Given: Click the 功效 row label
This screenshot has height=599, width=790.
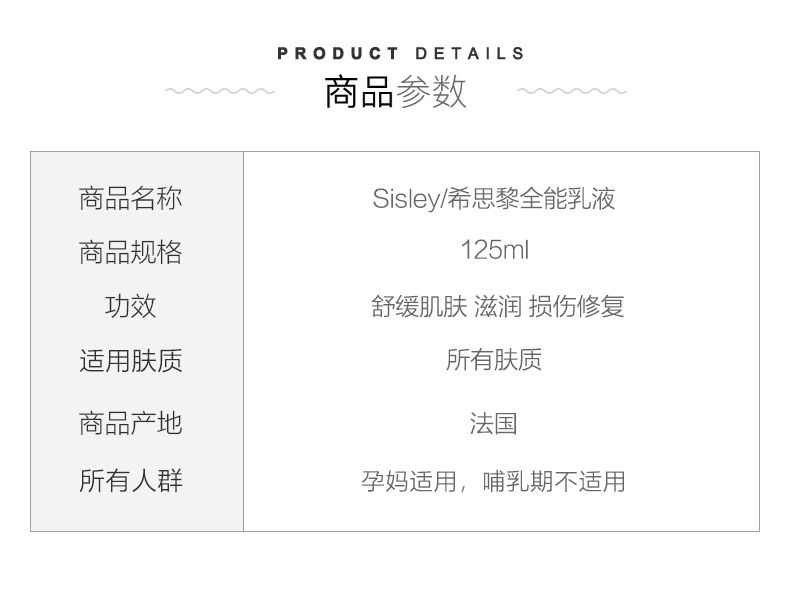Looking at the screenshot, I should coord(130,306).
